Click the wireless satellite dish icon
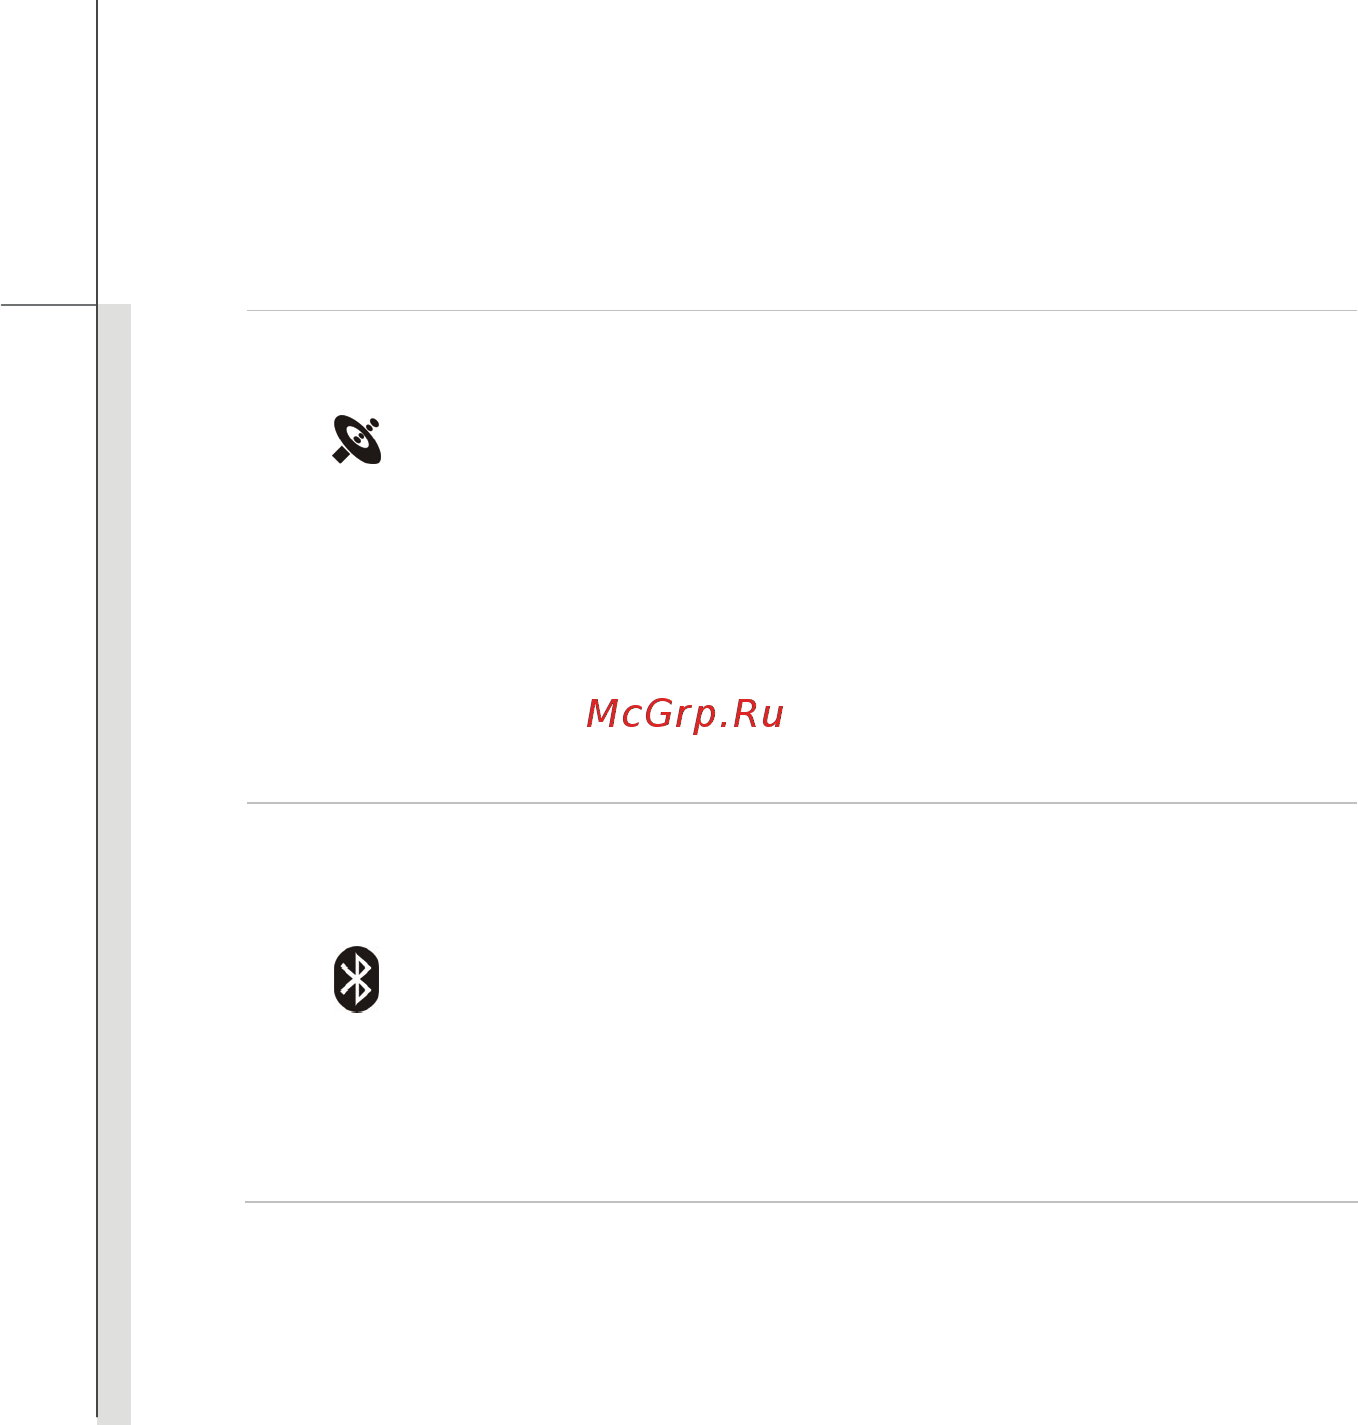This screenshot has width=1358, height=1425. (x=357, y=439)
